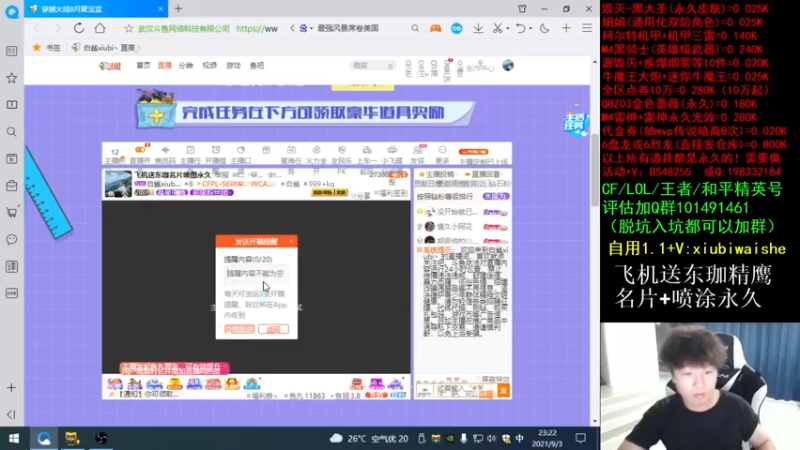Open the 全民乐PK icon

point(341,150)
